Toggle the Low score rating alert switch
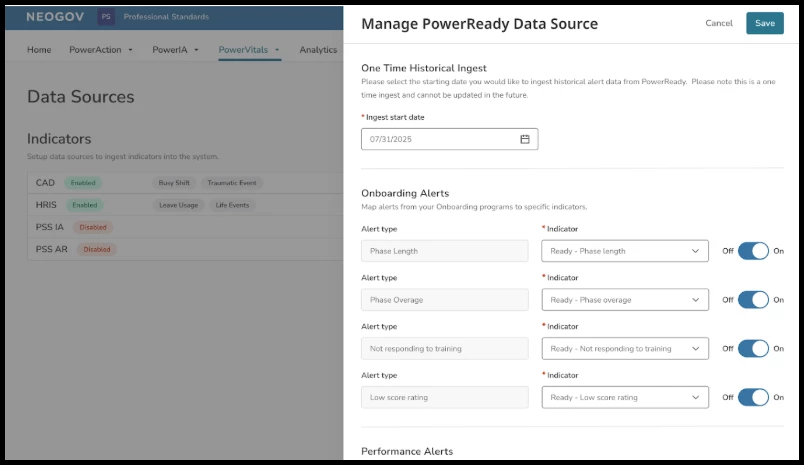This screenshot has width=804, height=465. [x=753, y=397]
